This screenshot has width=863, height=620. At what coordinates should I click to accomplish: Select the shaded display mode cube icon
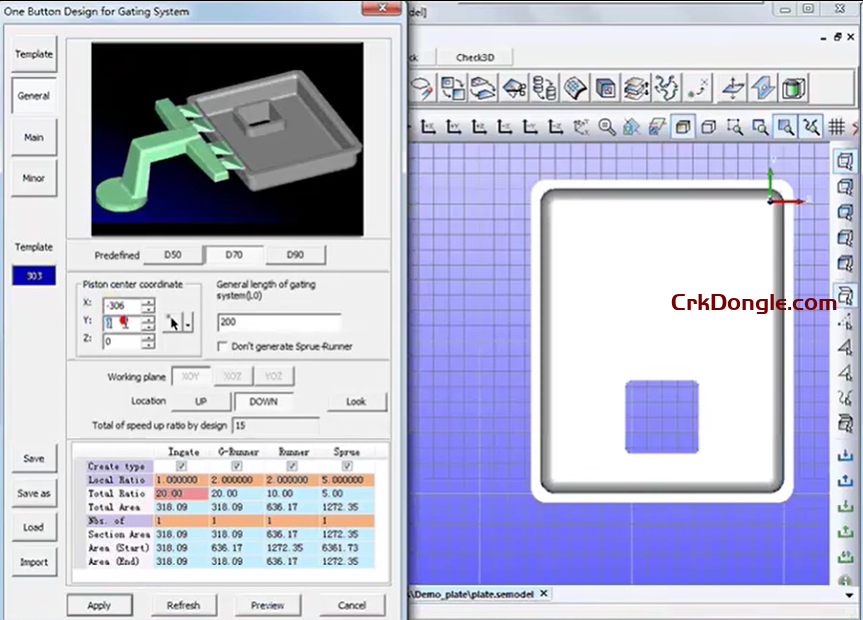[x=684, y=127]
